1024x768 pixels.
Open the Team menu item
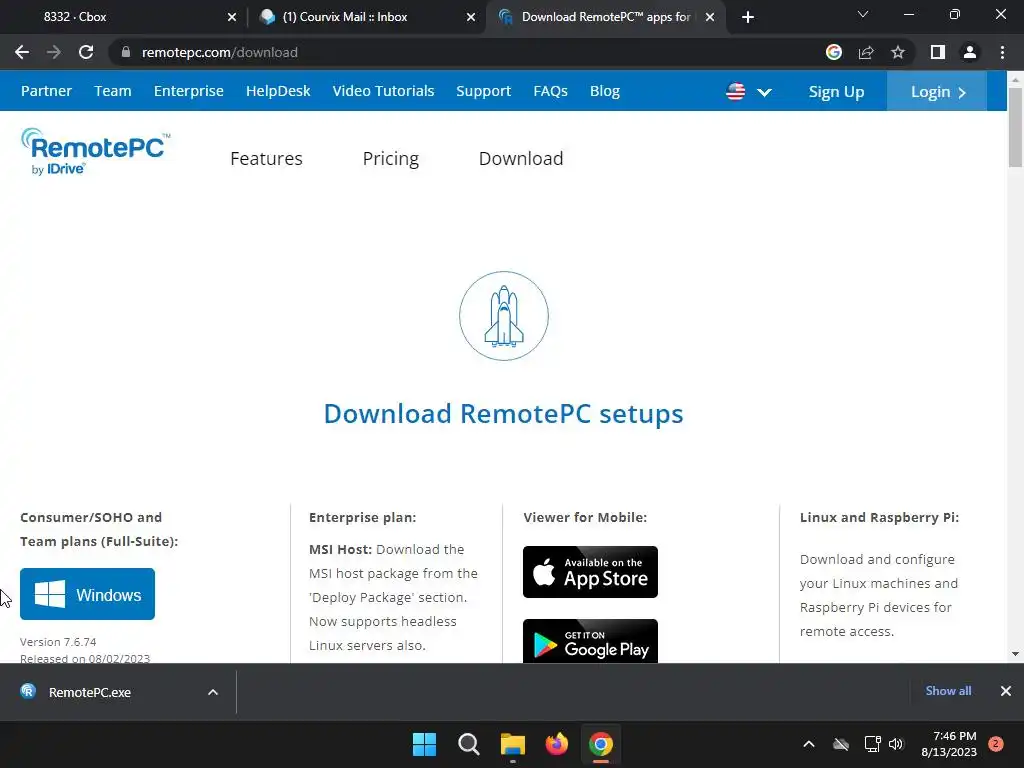[x=113, y=91]
